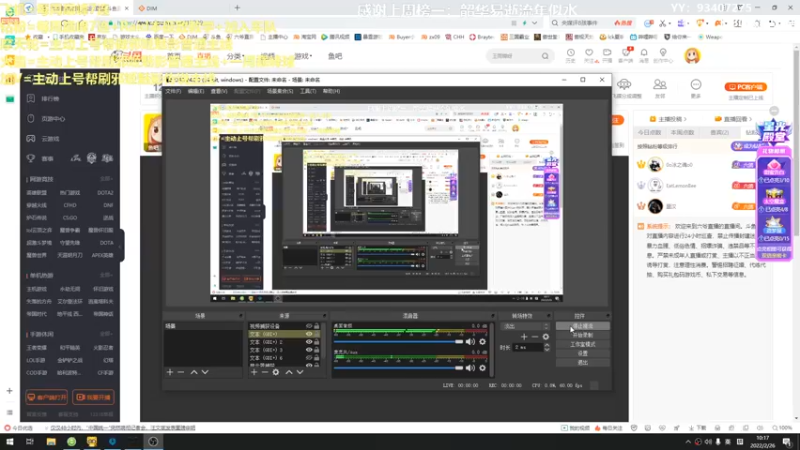The height and width of the screenshot is (450, 800).
Task: Click the transition duration input field
Action: click(528, 347)
